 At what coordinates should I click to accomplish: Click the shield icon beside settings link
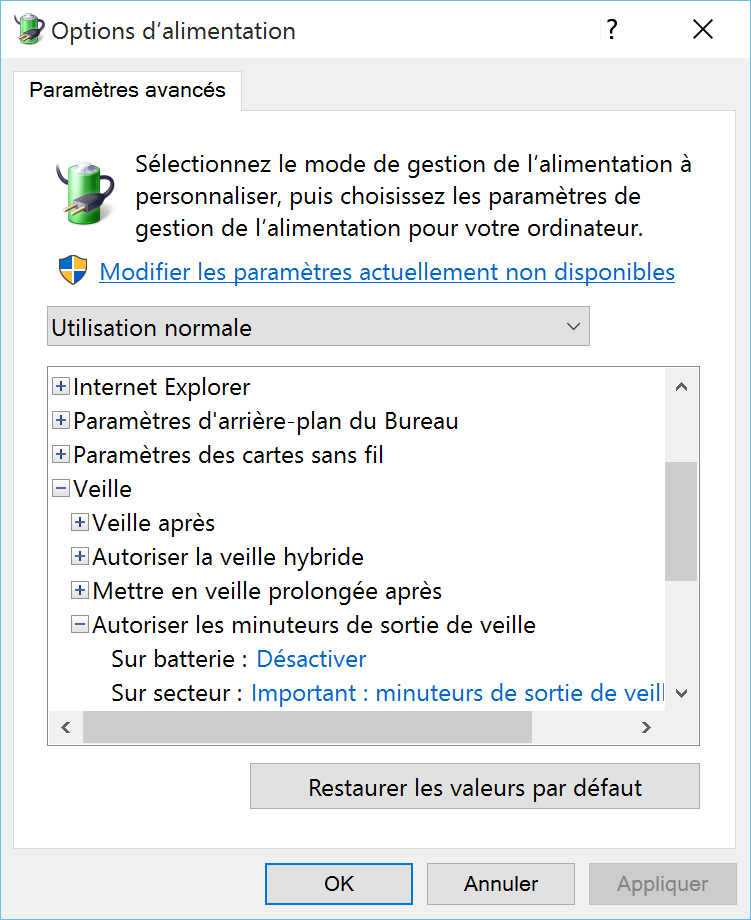73,270
